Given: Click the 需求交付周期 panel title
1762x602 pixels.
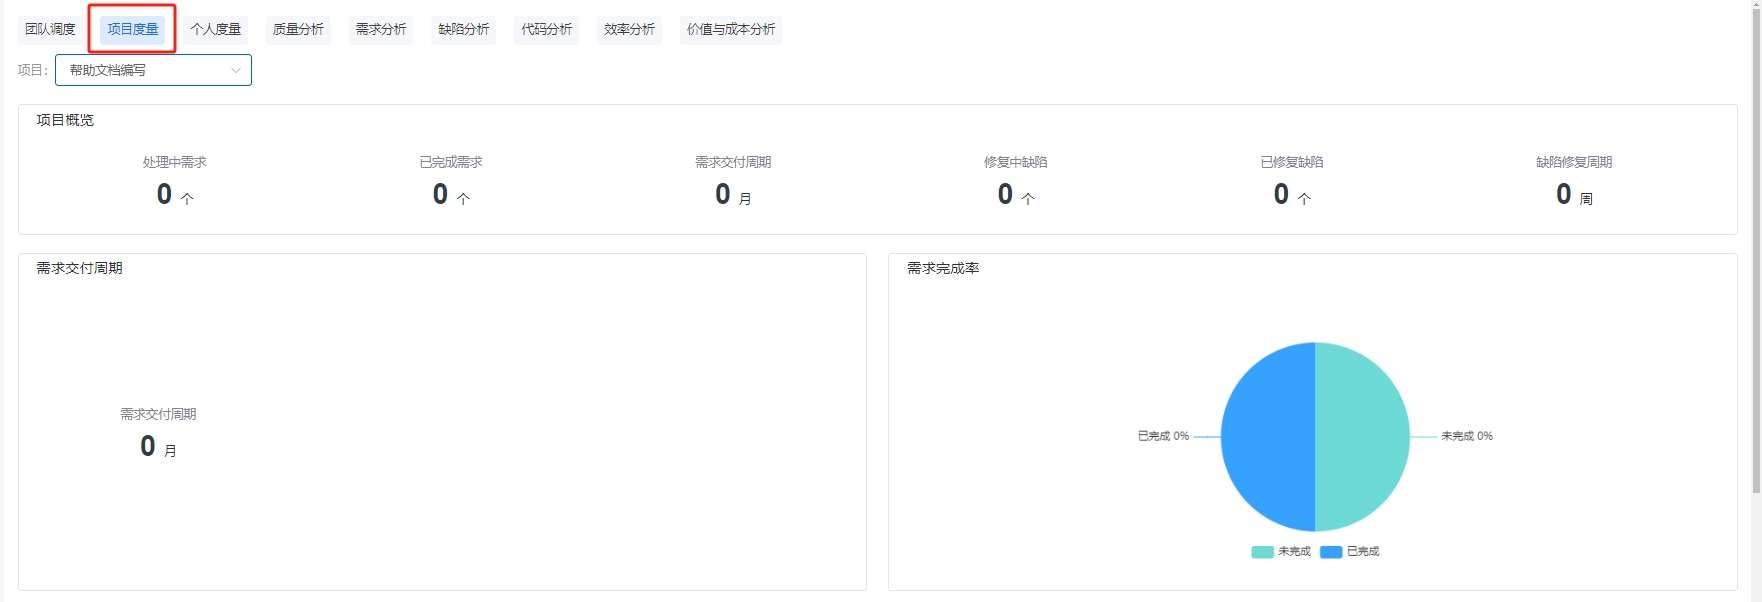Looking at the screenshot, I should [79, 268].
